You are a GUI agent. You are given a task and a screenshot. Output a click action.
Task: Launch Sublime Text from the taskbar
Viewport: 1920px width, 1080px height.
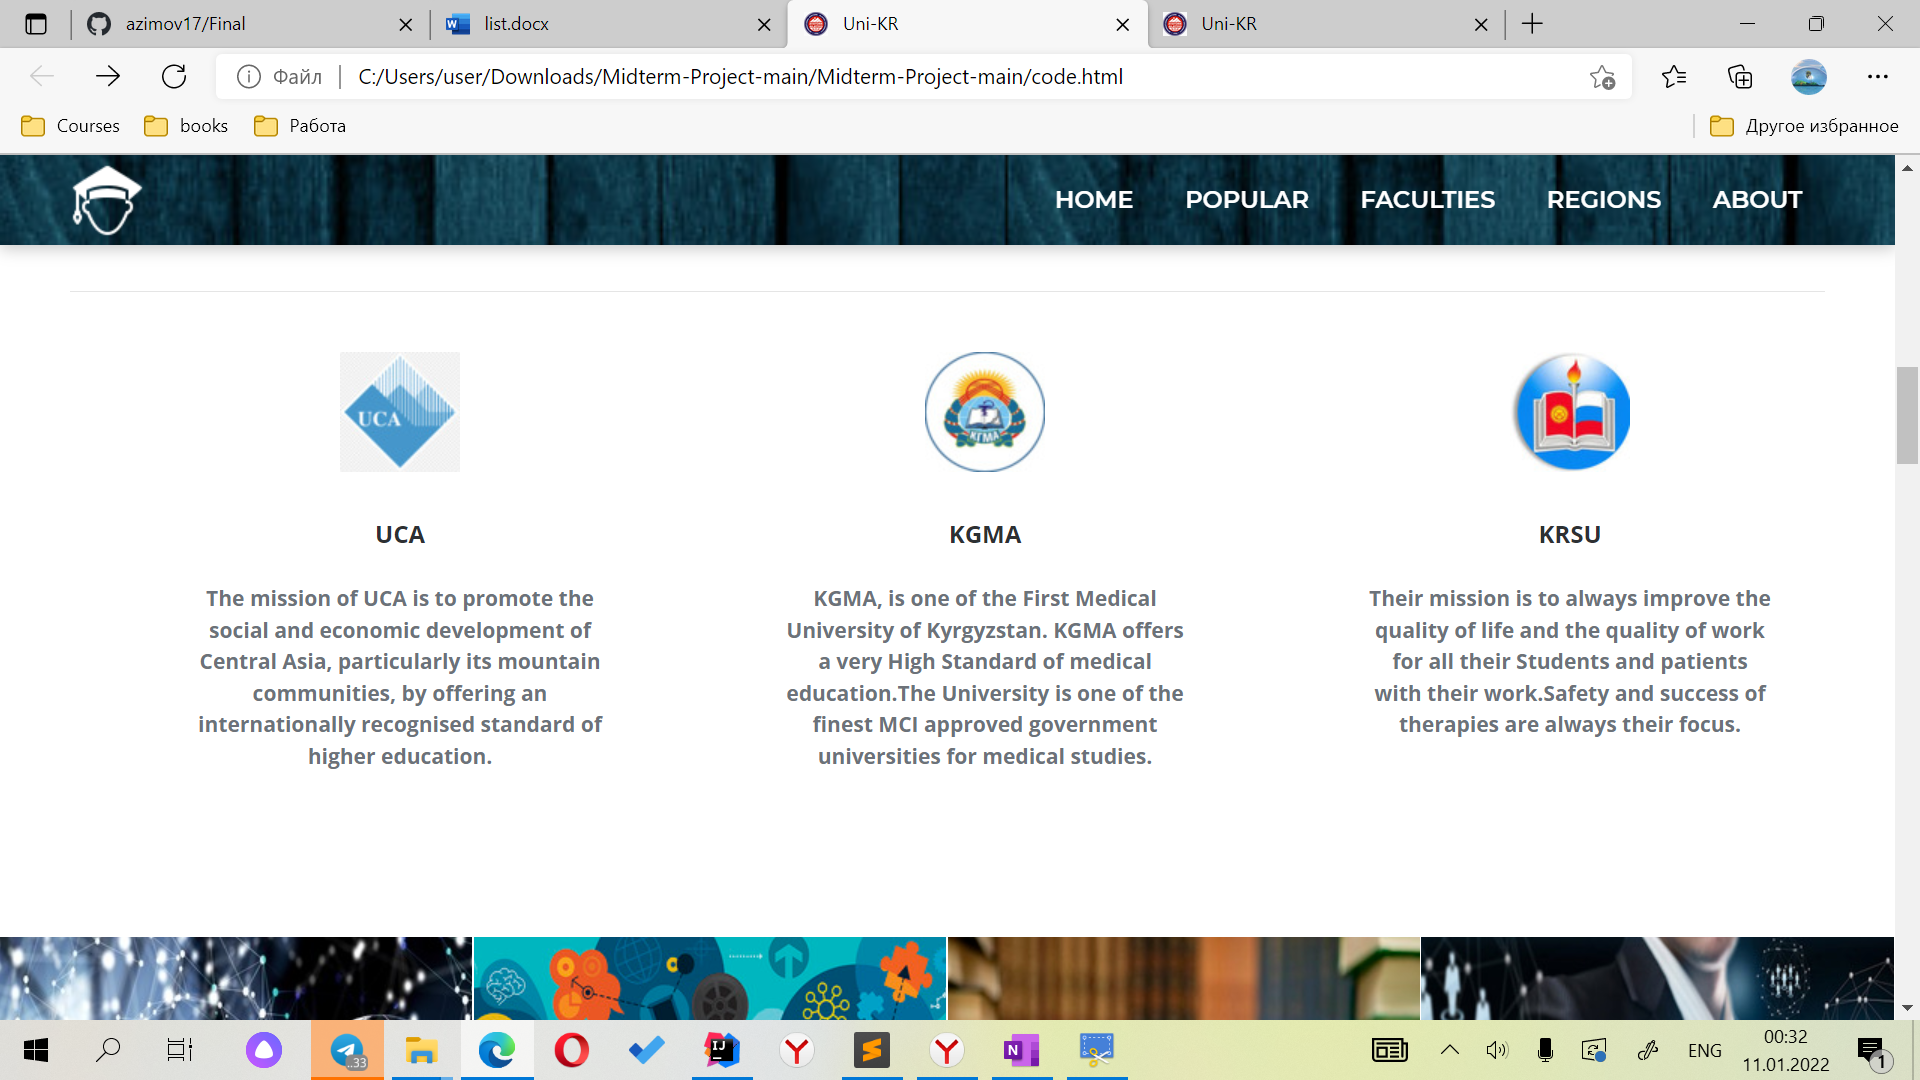(872, 1050)
